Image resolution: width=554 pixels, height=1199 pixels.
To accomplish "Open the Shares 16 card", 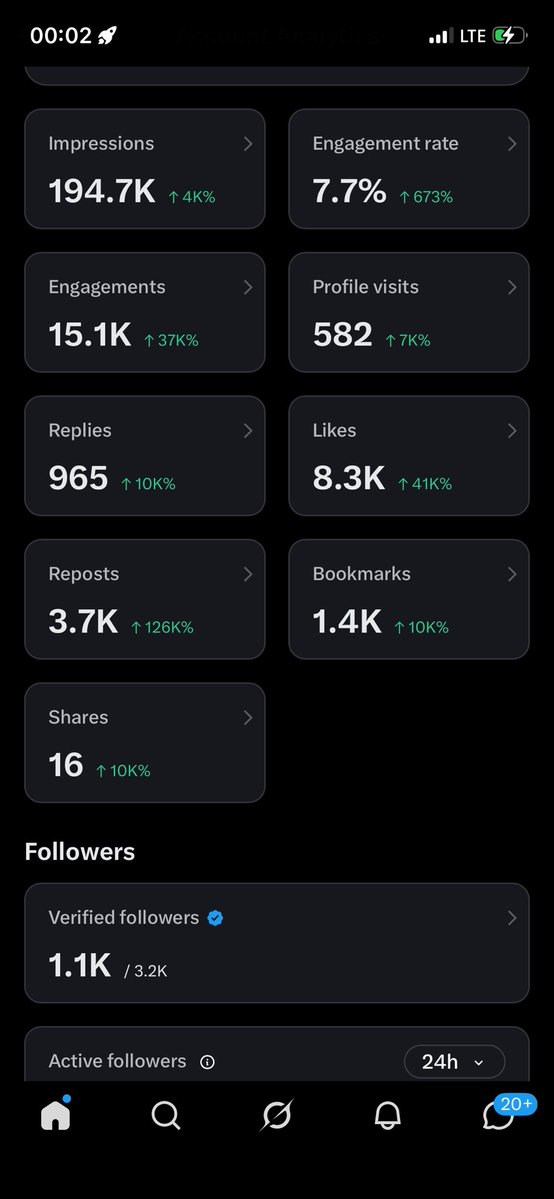I will tap(145, 742).
